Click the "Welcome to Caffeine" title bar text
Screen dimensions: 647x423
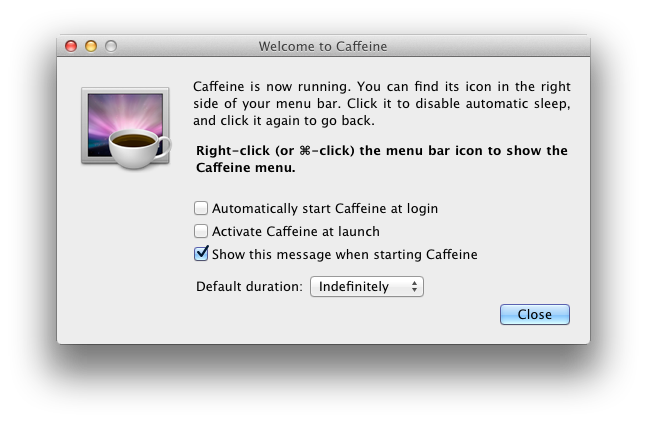323,46
